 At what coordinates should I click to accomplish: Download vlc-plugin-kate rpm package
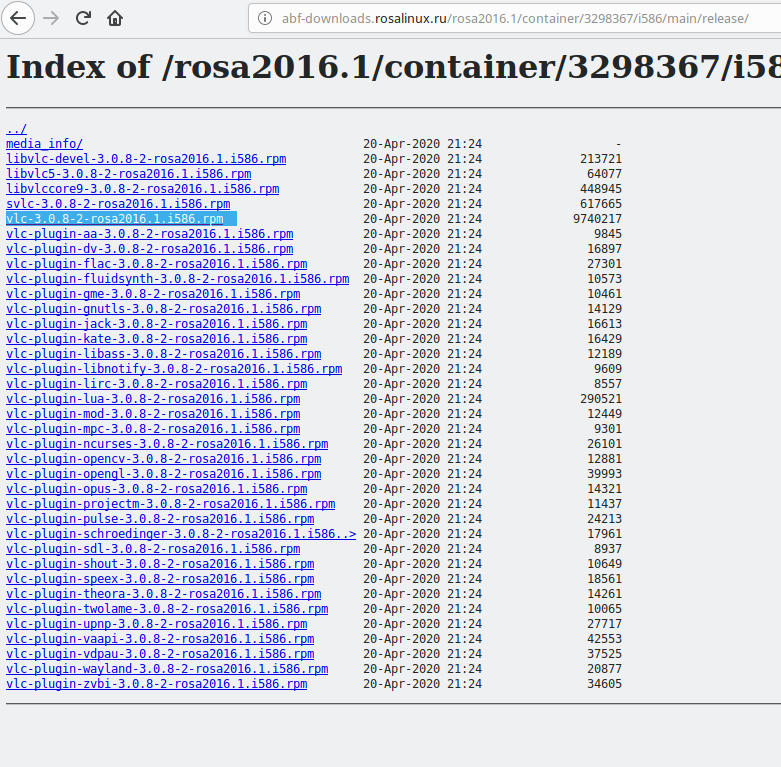coord(156,338)
